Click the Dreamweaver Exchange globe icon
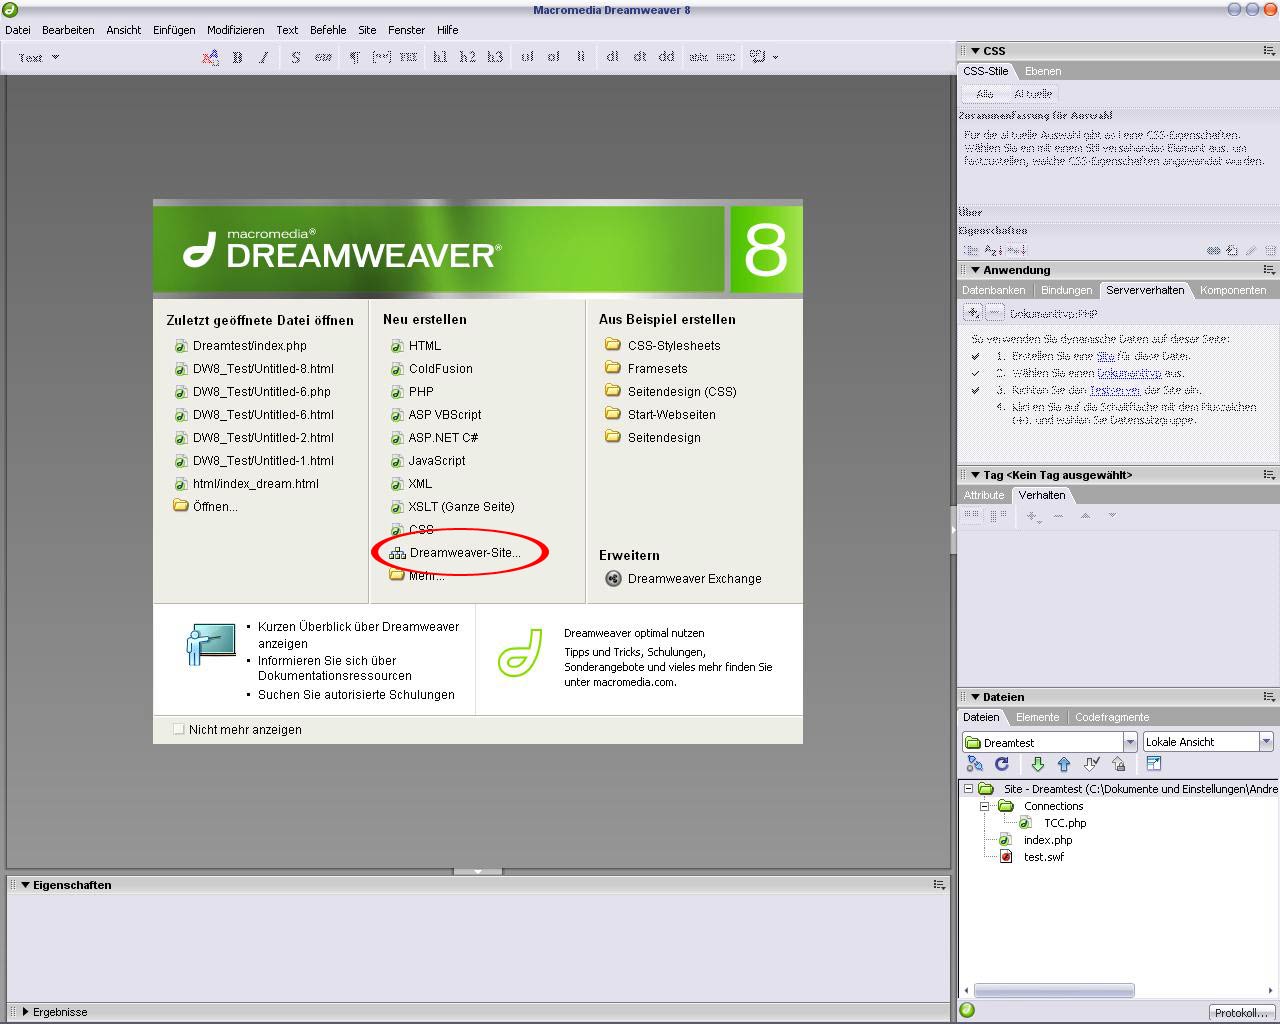The image size is (1280, 1024). point(614,579)
